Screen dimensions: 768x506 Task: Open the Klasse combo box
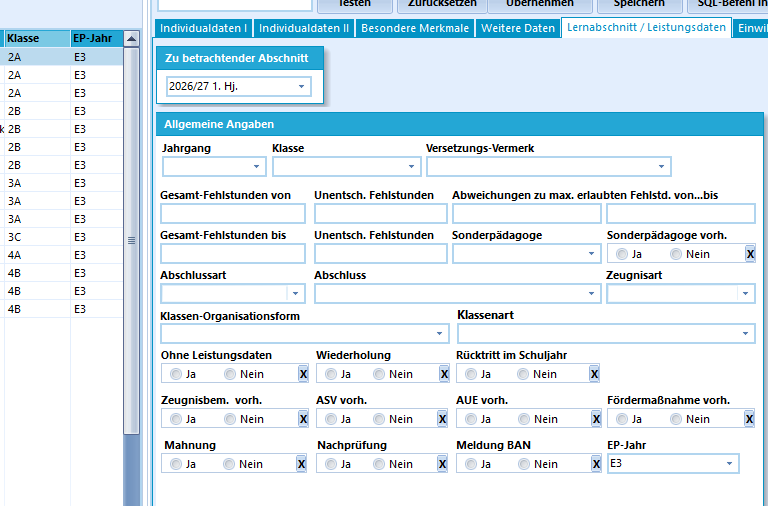click(411, 167)
